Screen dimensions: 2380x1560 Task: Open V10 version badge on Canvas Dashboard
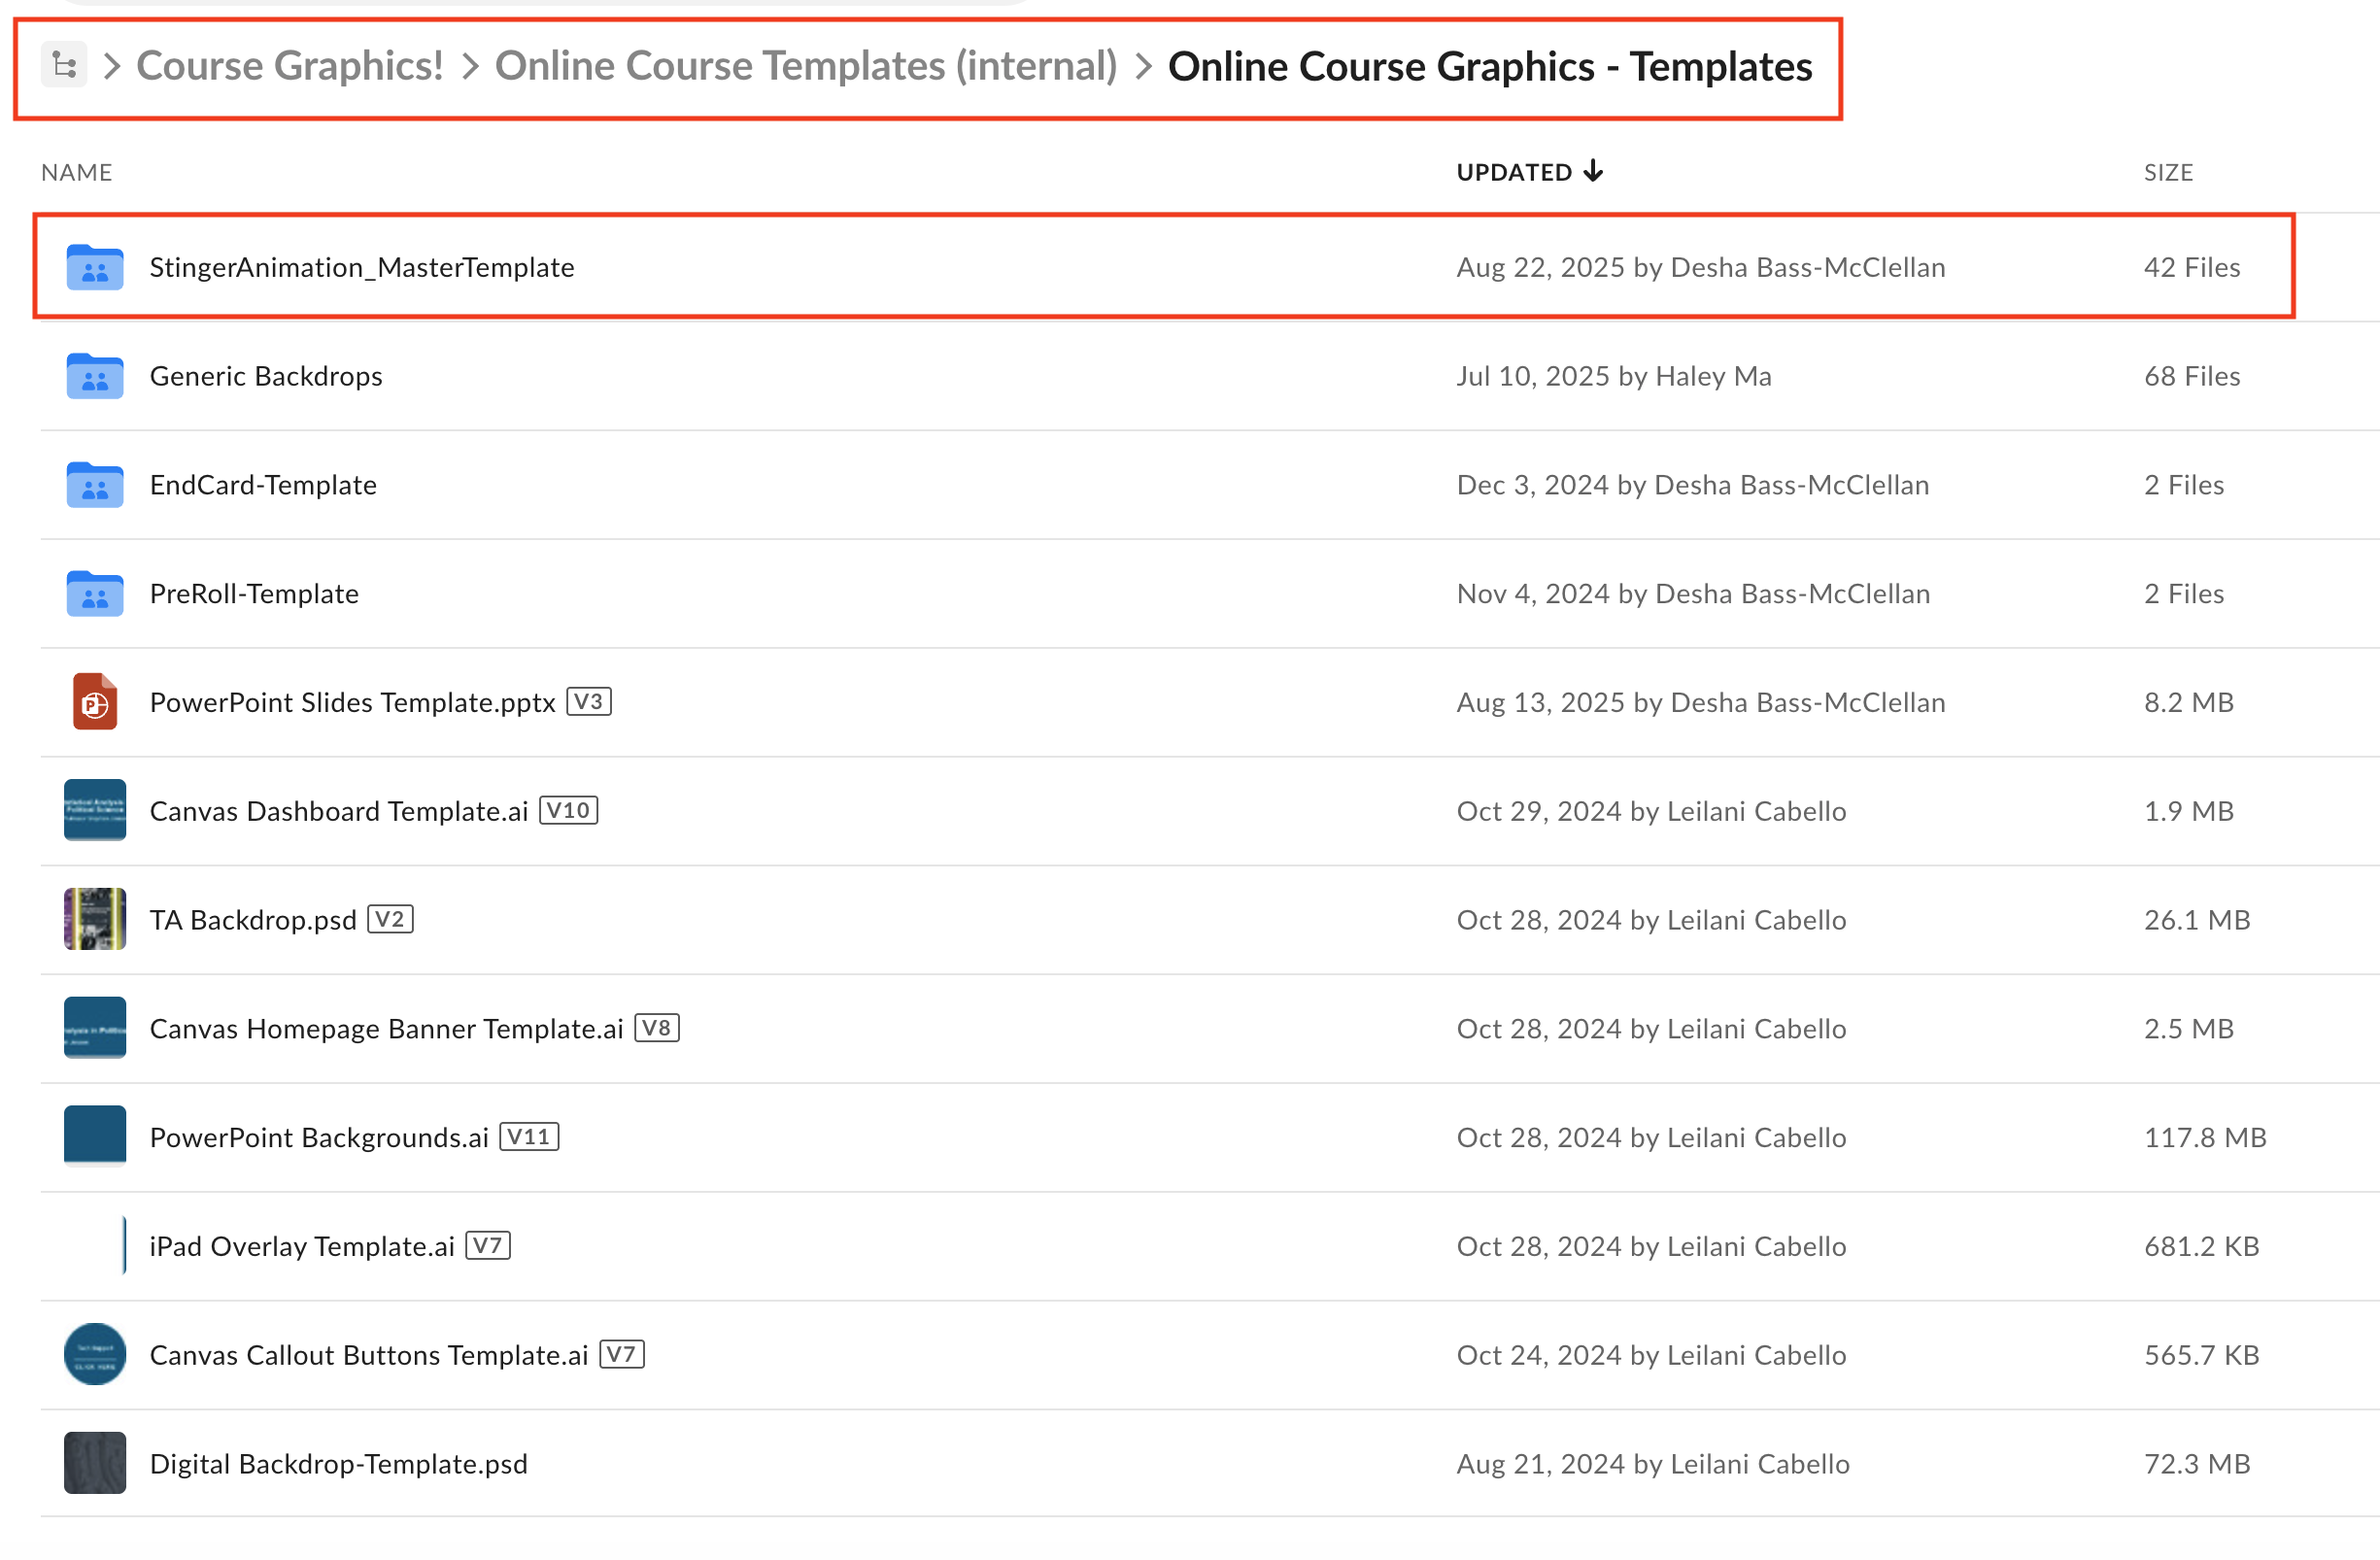568,810
